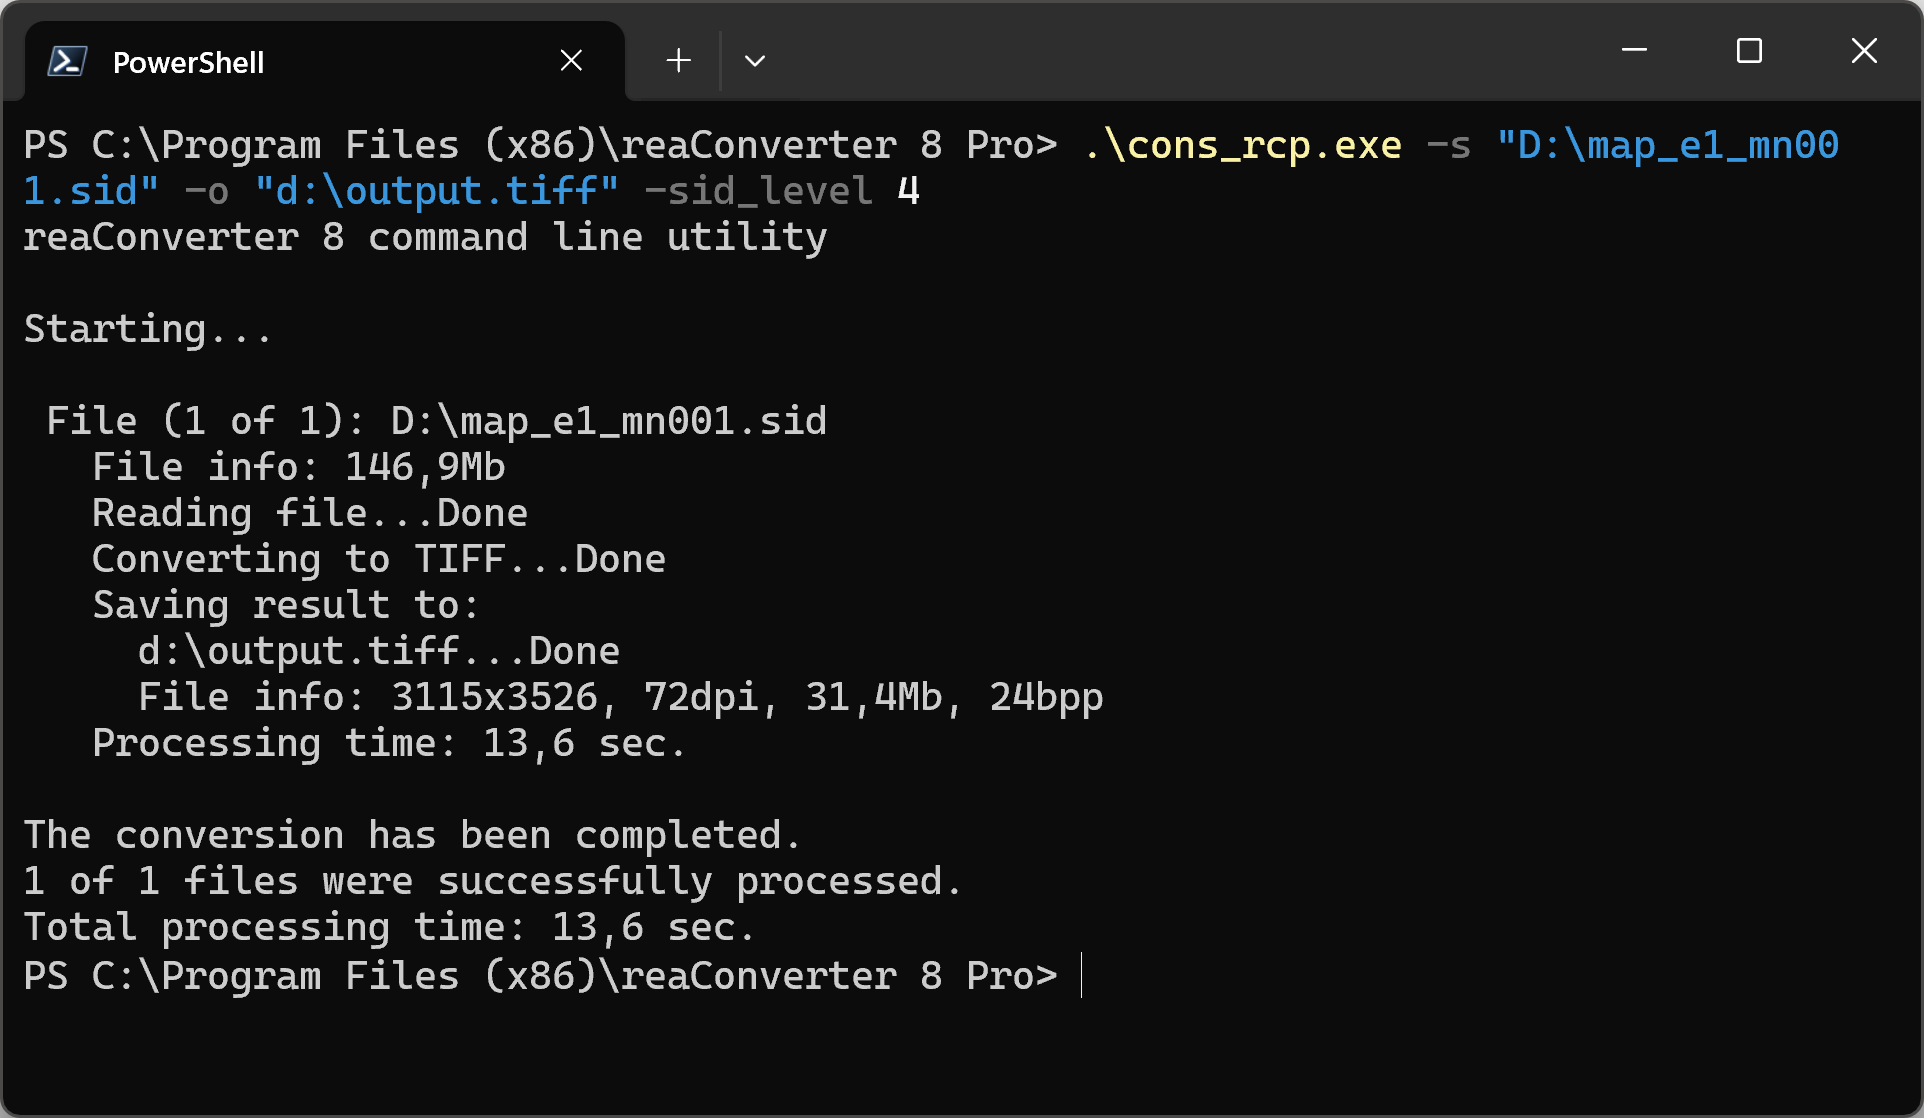Viewport: 1924px width, 1118px height.
Task: Select the PowerShell tab title
Action: click(x=188, y=62)
